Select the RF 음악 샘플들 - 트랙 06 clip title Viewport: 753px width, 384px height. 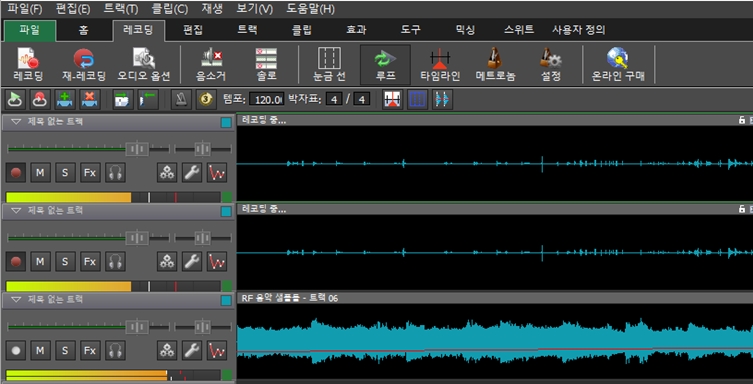(x=290, y=298)
